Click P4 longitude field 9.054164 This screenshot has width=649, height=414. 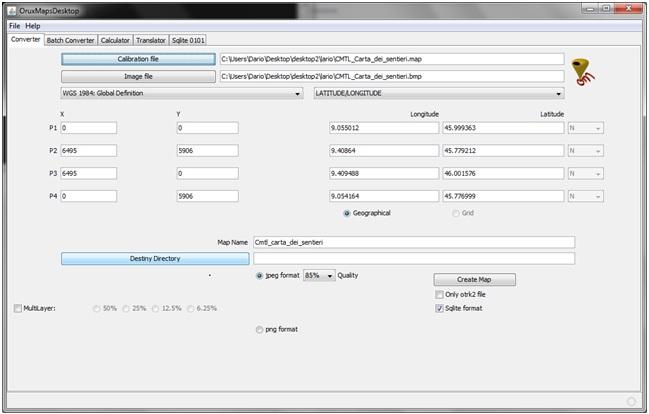384,197
